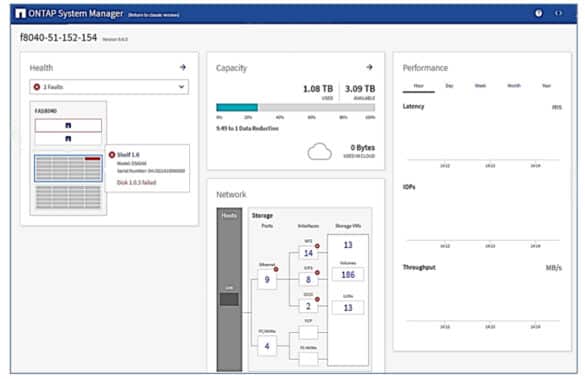The width and height of the screenshot is (585, 379).
Task: Click the red alert dot on the 8 interfaces box
Action: coord(317,273)
